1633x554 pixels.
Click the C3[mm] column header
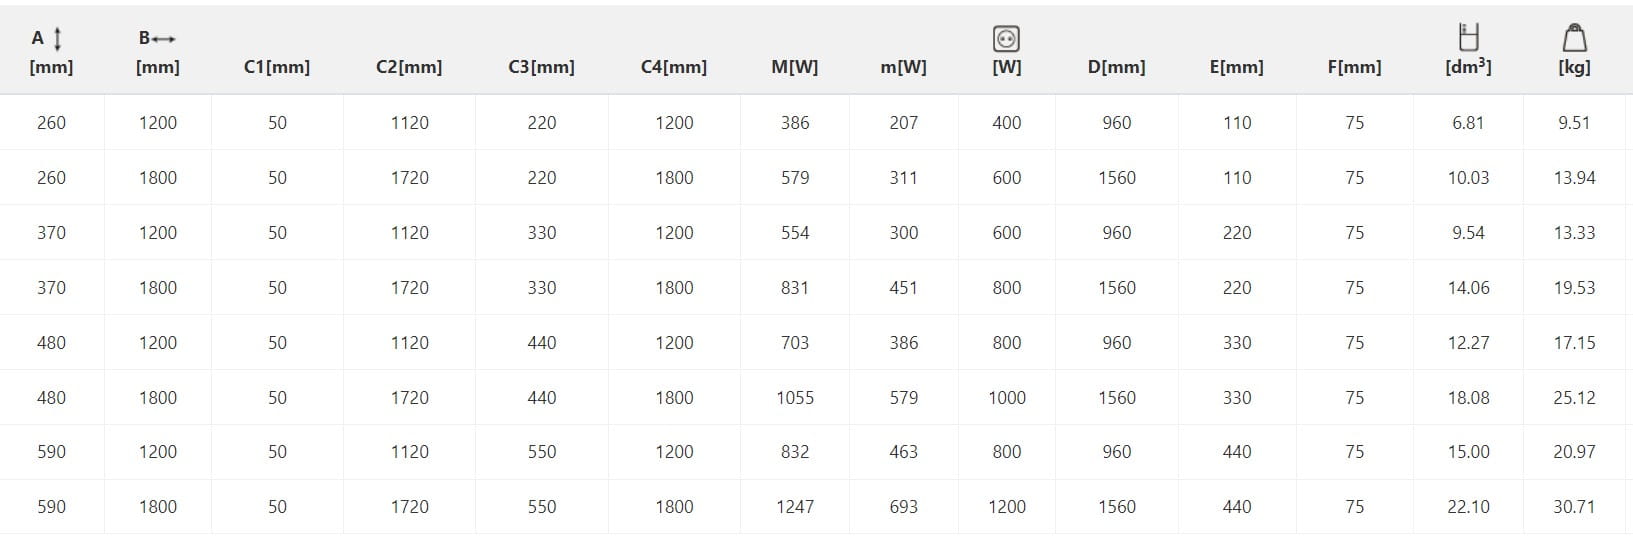pos(541,67)
